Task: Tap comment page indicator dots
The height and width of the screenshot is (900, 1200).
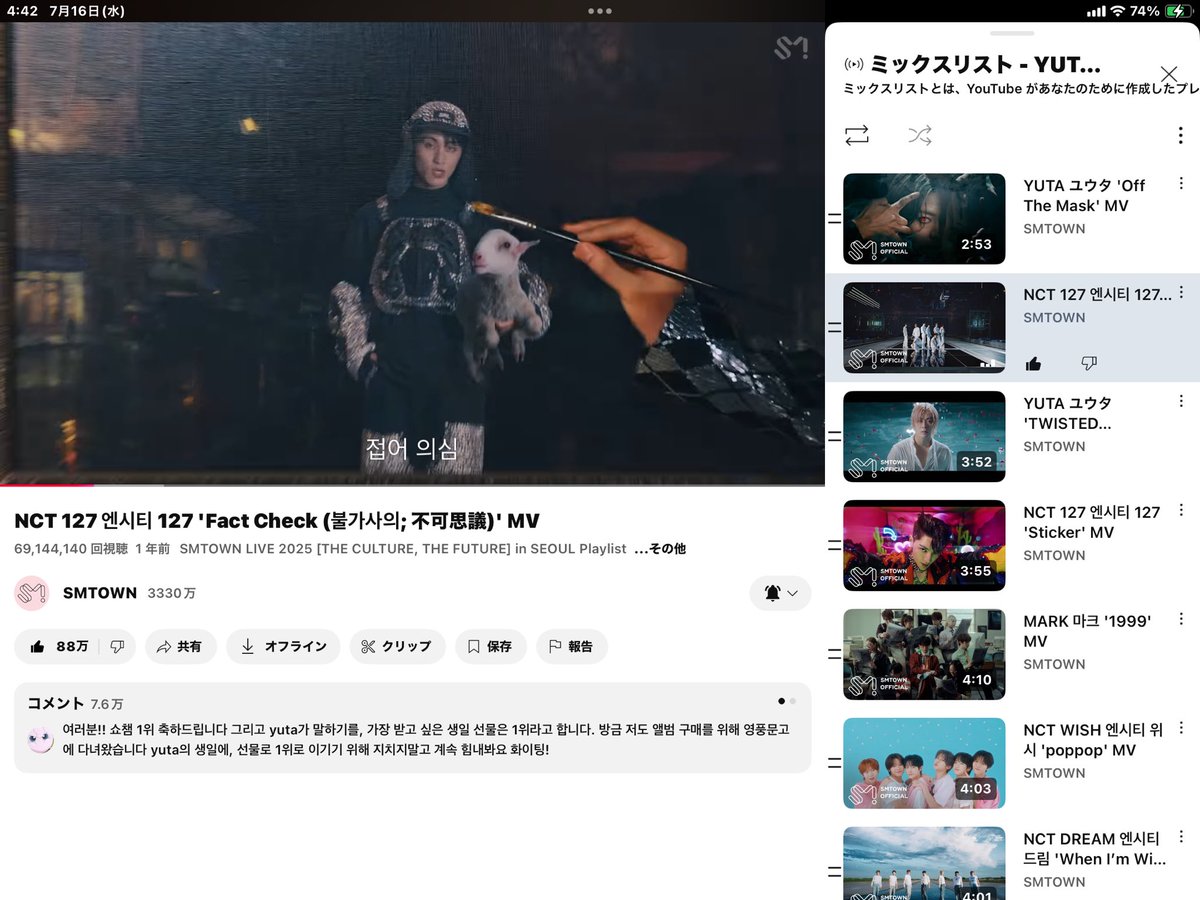Action: (x=787, y=701)
